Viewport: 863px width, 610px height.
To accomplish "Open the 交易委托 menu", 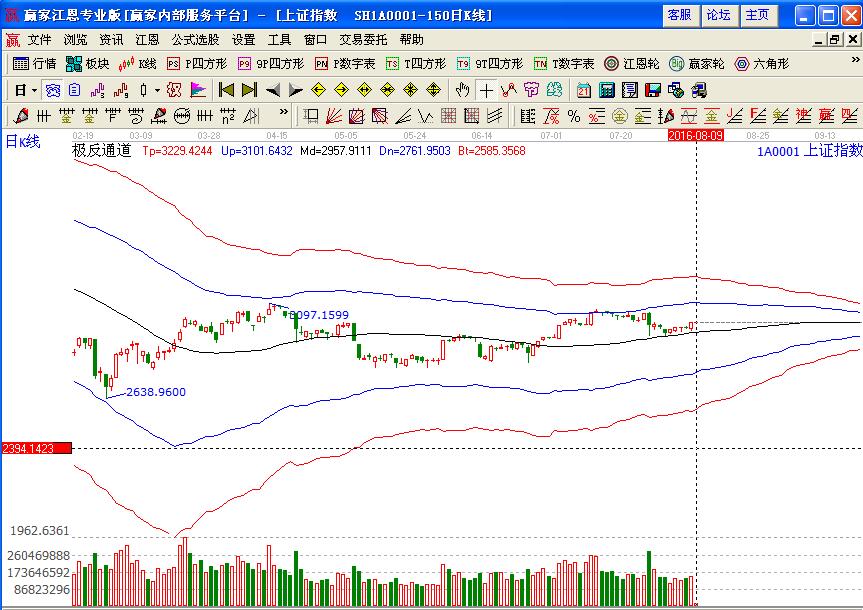I will pyautogui.click(x=364, y=40).
